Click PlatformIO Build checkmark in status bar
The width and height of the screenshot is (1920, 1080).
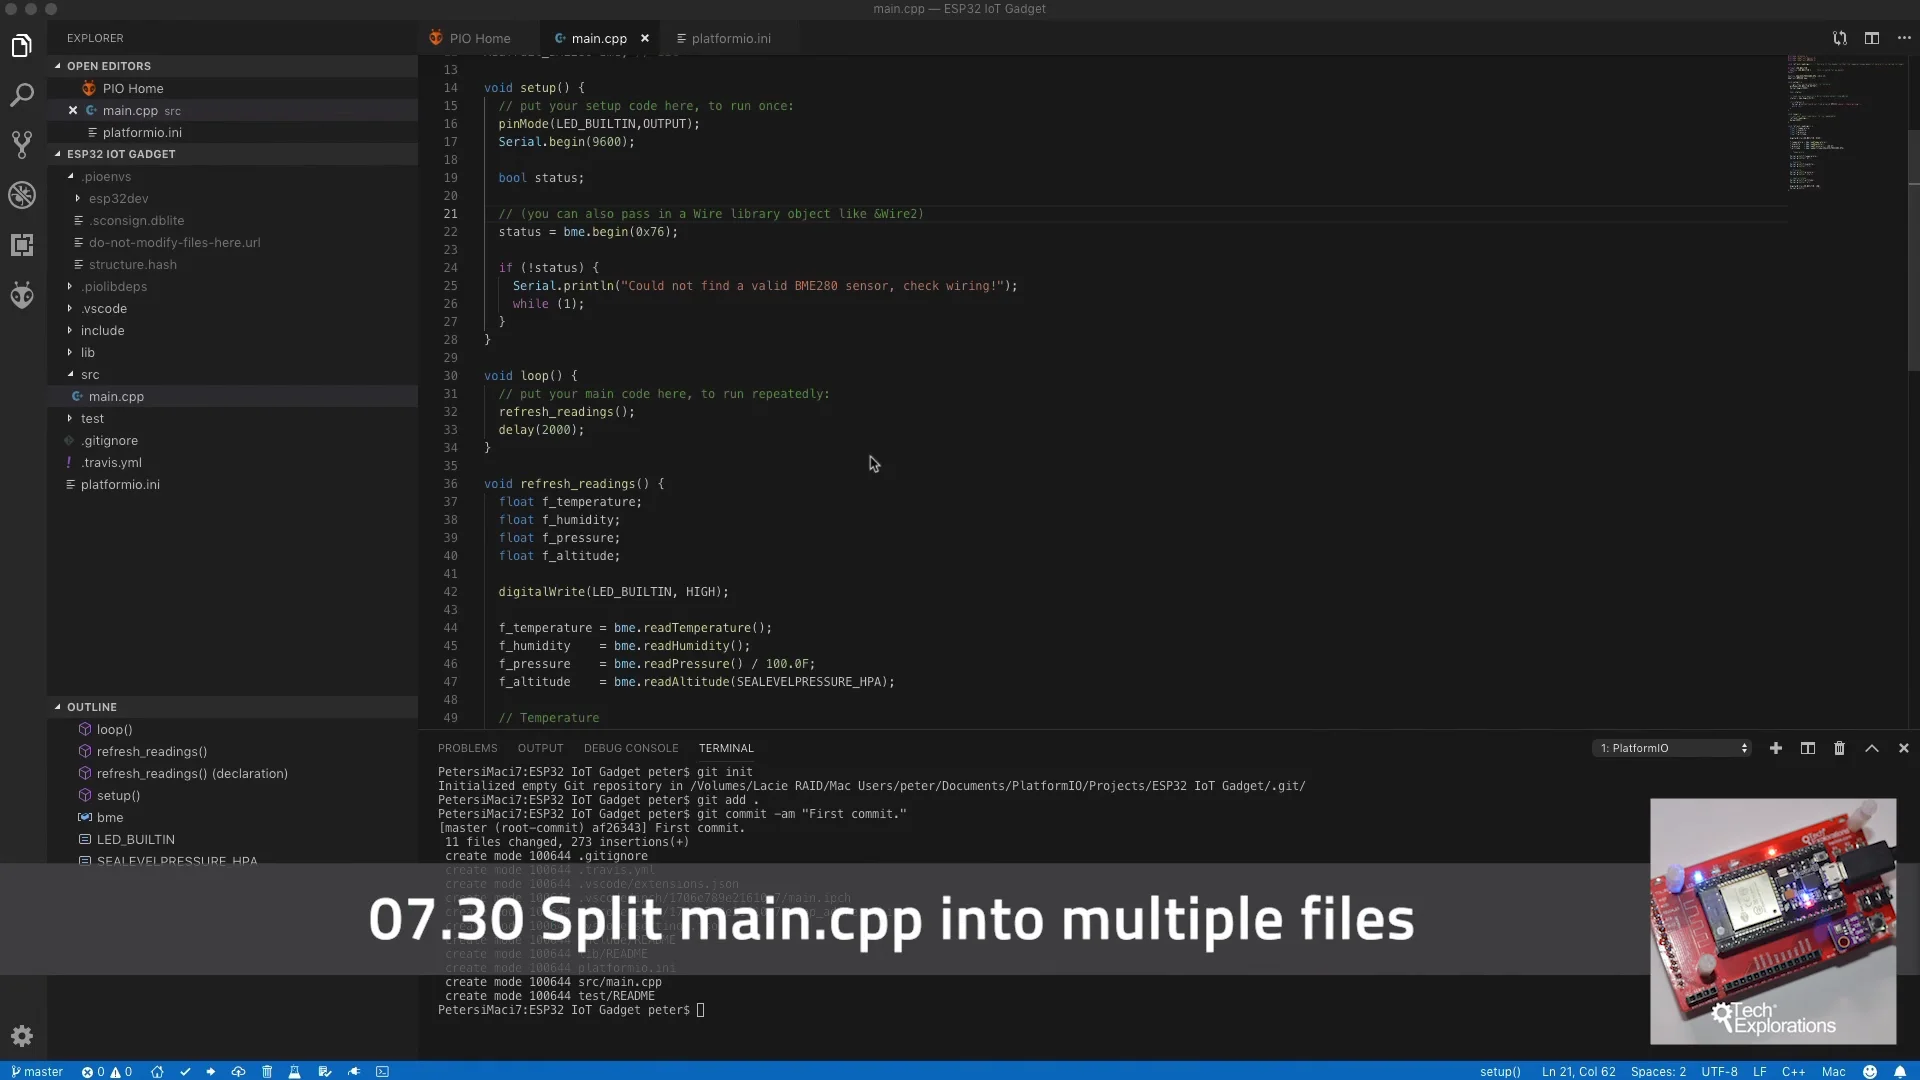tap(185, 1072)
